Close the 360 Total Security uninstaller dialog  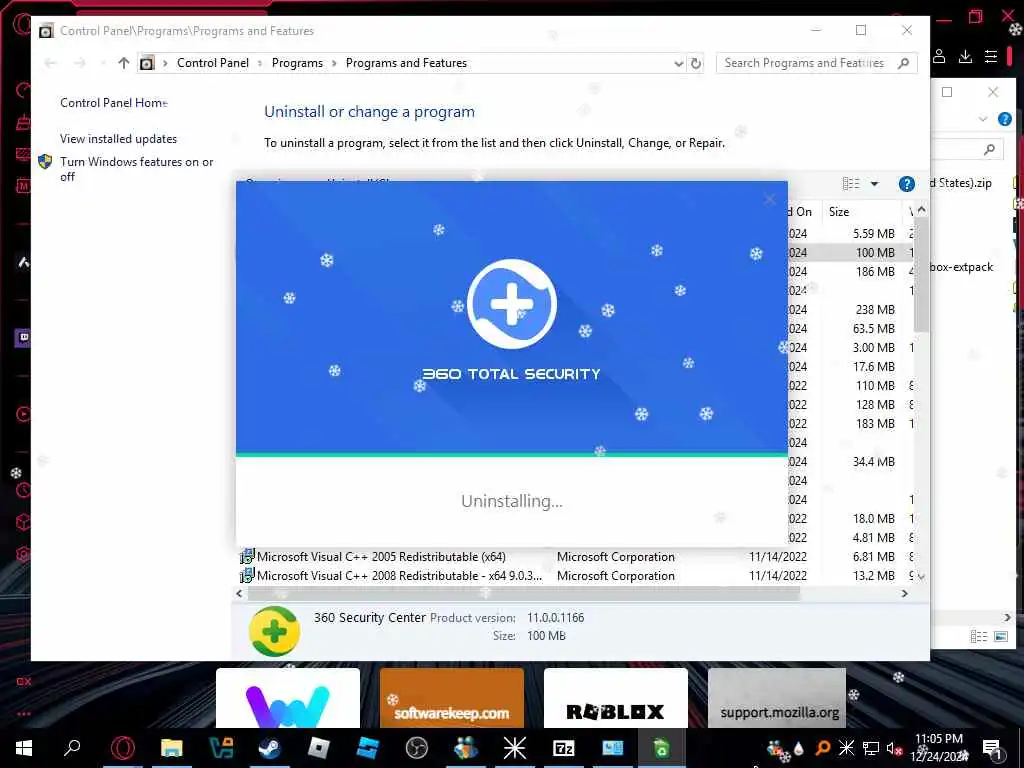click(770, 199)
